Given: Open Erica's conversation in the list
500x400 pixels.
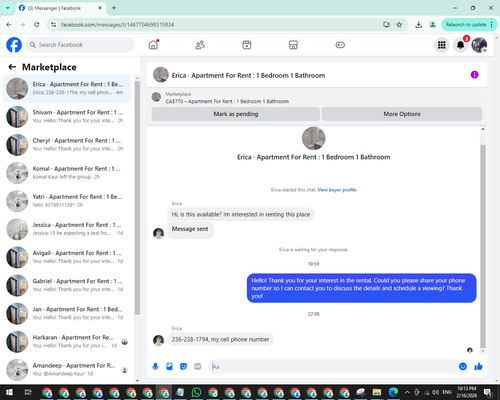Looking at the screenshot, I should (67, 88).
